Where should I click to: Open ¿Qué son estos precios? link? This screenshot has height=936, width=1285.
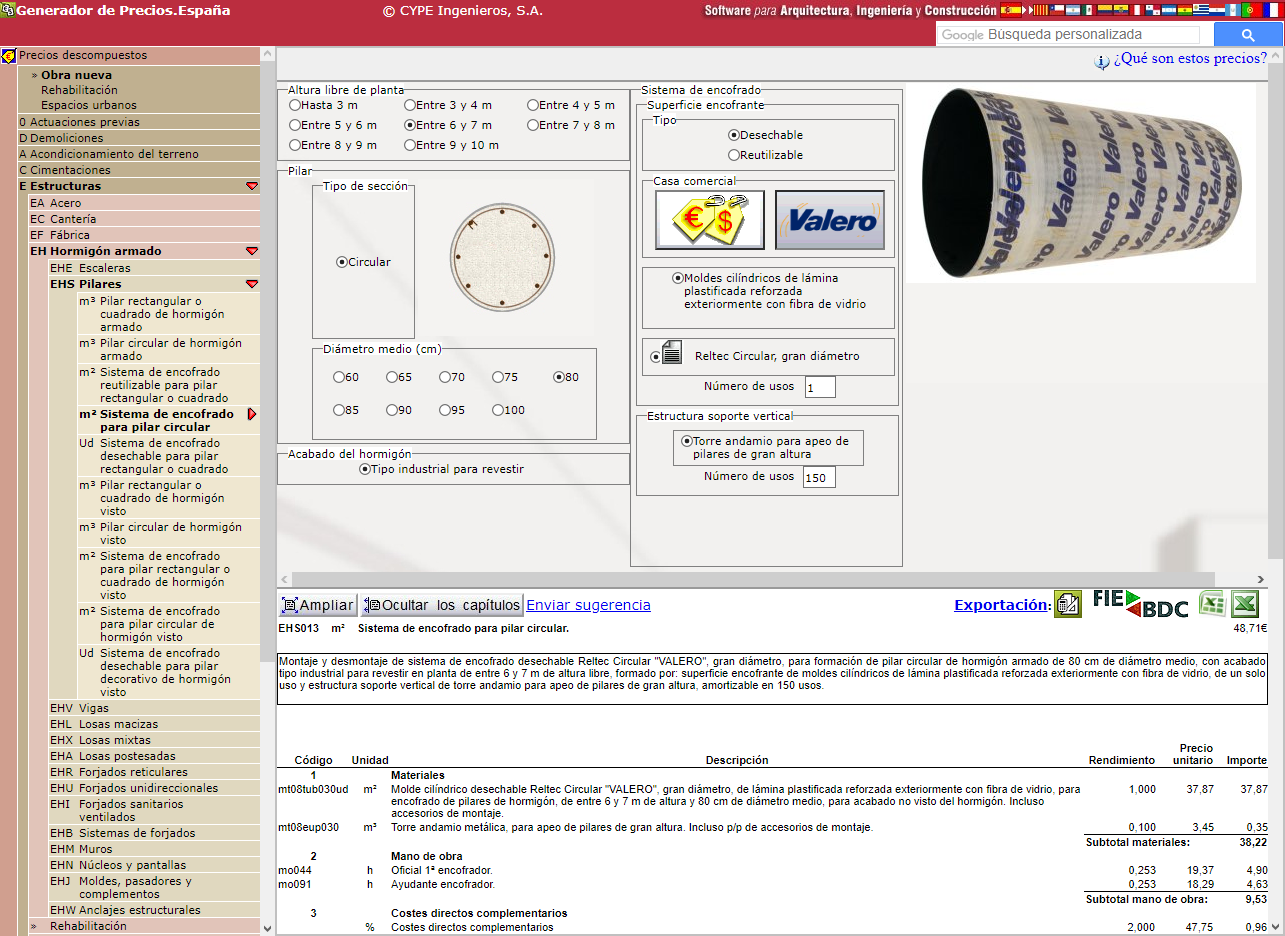click(1191, 58)
